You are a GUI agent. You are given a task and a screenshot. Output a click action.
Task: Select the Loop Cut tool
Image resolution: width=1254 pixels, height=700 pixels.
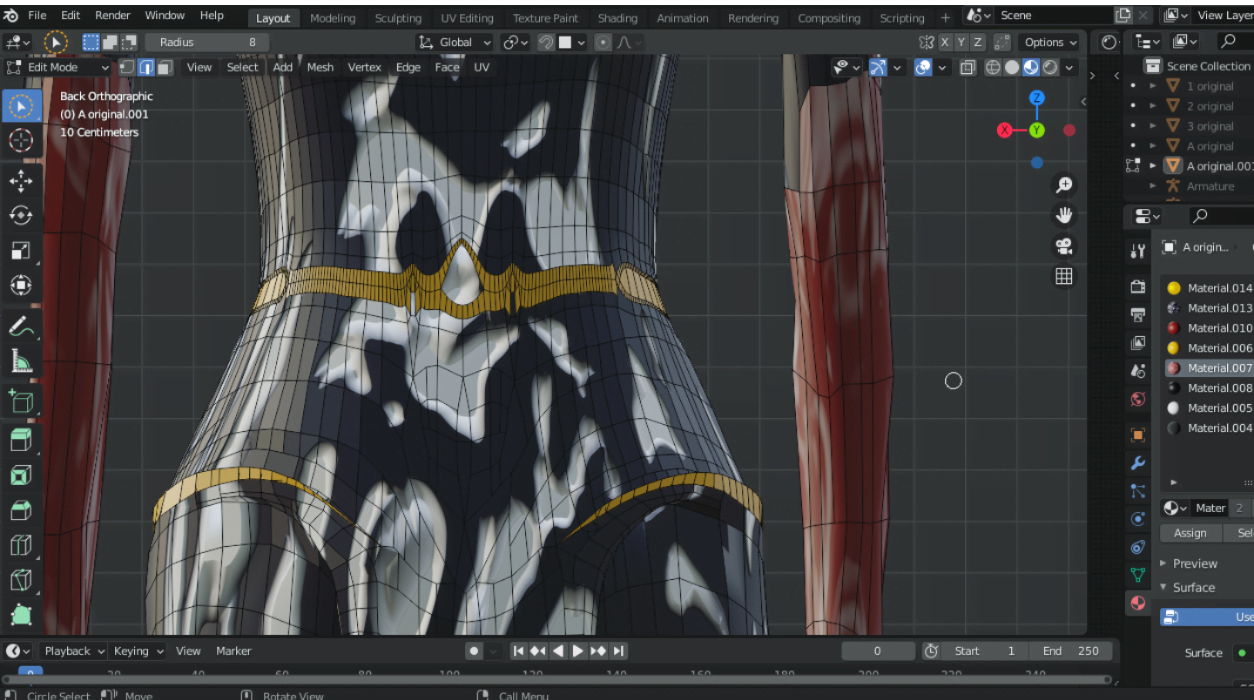21,545
